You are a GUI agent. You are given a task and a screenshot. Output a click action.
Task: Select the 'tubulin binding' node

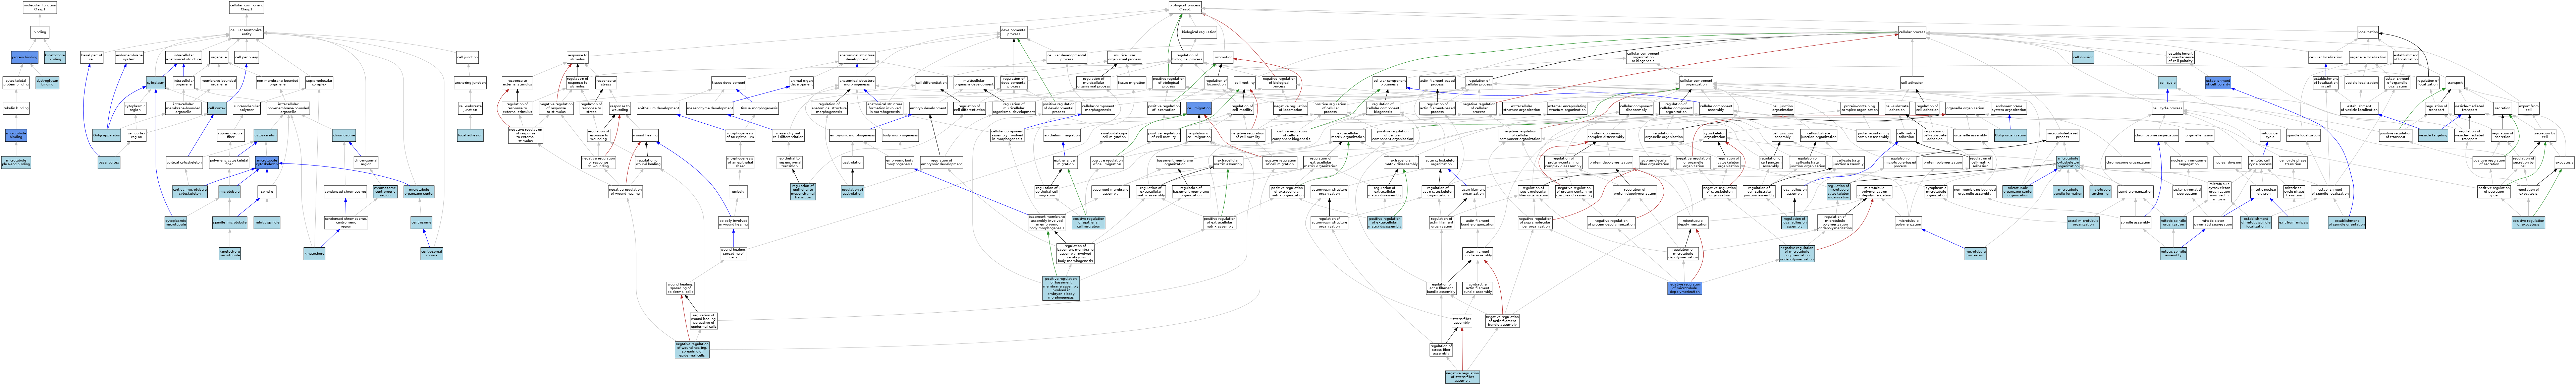click(x=16, y=108)
